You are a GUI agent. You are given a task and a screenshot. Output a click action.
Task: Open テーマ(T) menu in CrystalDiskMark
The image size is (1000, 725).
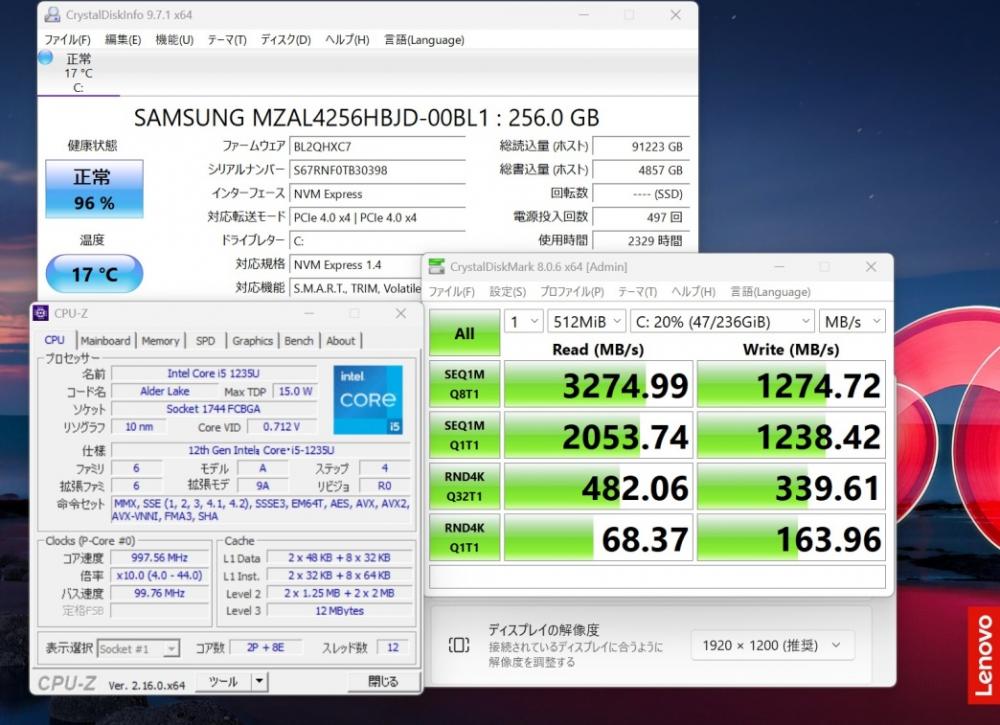pyautogui.click(x=637, y=291)
